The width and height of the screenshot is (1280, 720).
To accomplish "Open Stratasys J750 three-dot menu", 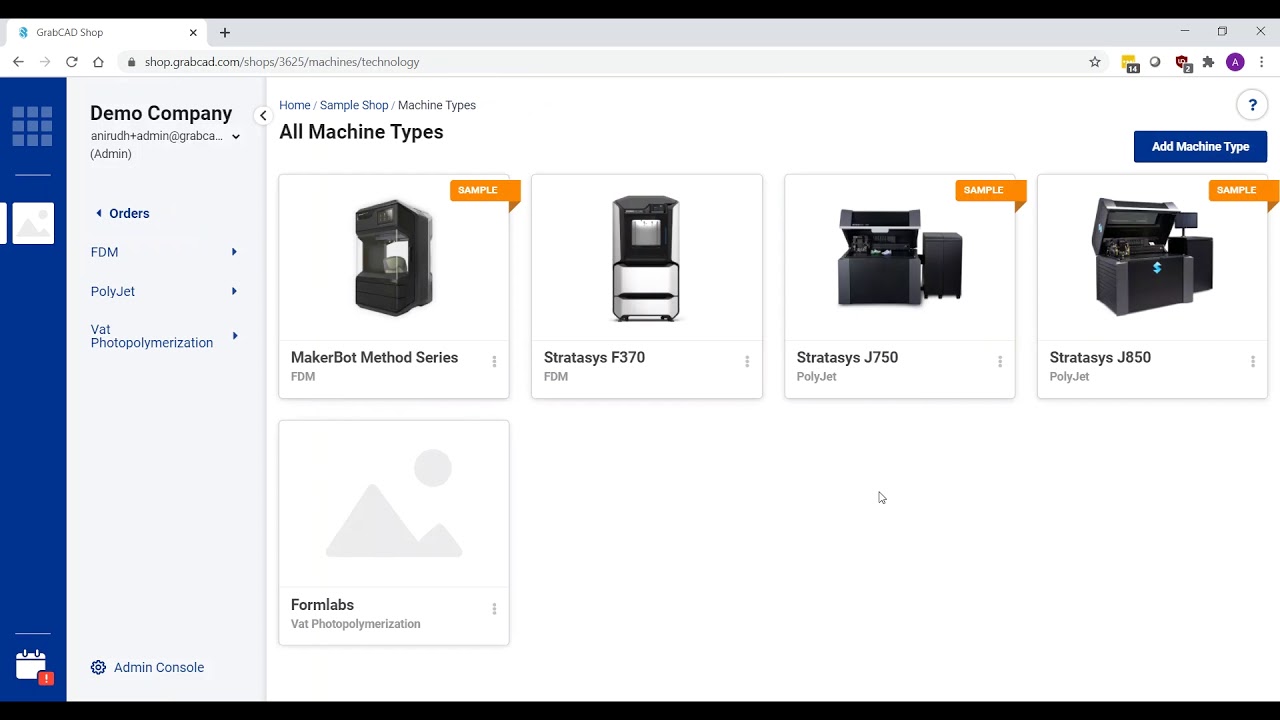I will (1000, 362).
